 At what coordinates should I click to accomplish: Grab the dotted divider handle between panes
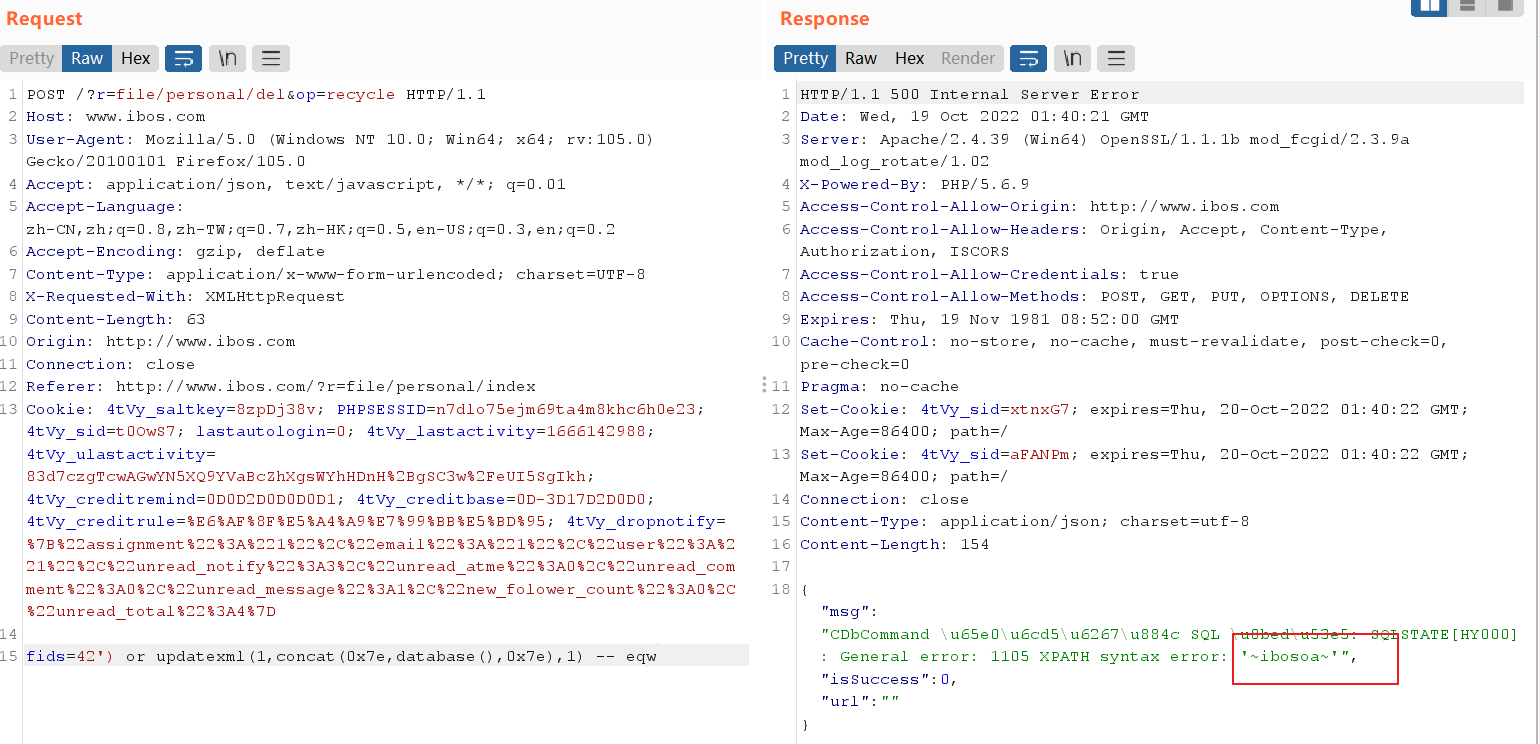764,385
